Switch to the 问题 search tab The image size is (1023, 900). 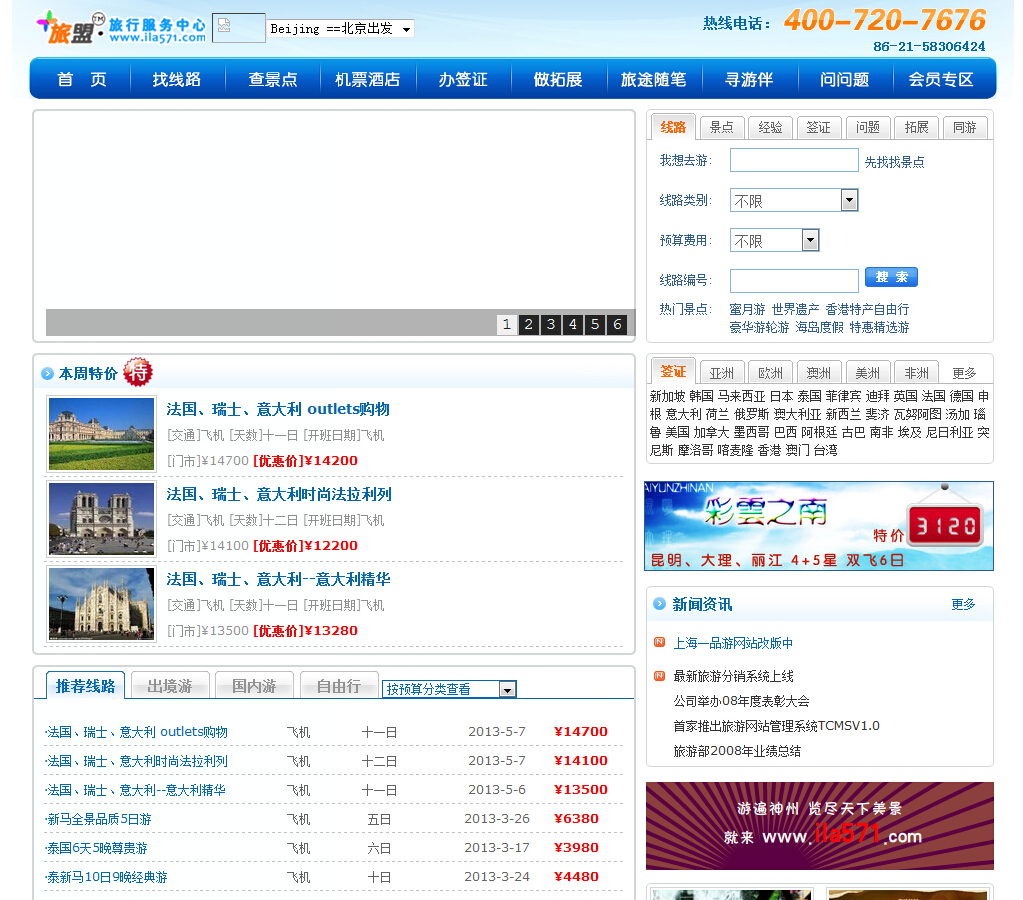point(868,127)
